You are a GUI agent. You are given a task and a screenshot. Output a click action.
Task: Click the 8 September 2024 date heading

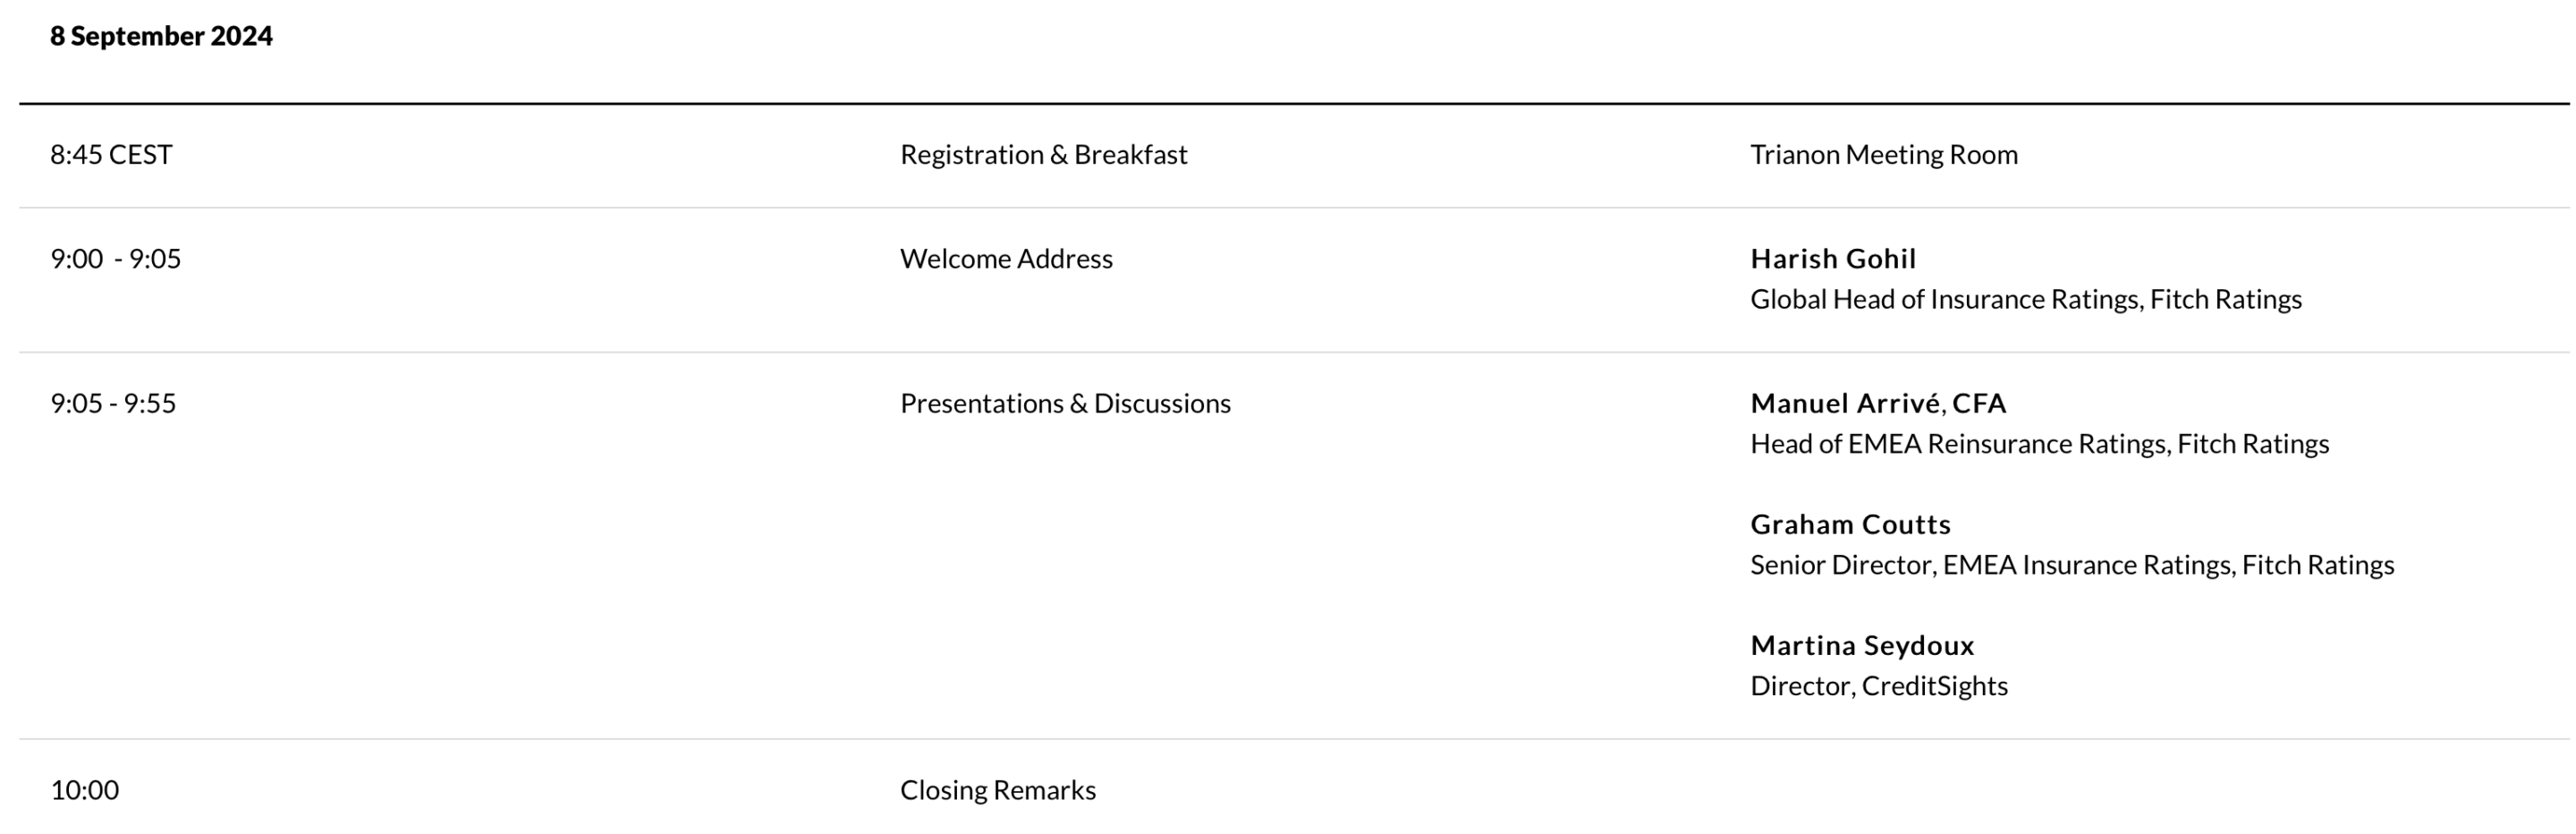click(161, 36)
